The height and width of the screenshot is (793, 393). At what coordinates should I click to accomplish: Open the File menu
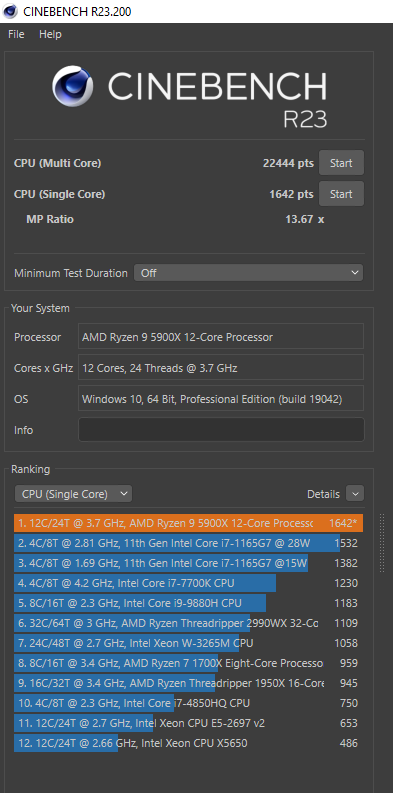click(16, 34)
